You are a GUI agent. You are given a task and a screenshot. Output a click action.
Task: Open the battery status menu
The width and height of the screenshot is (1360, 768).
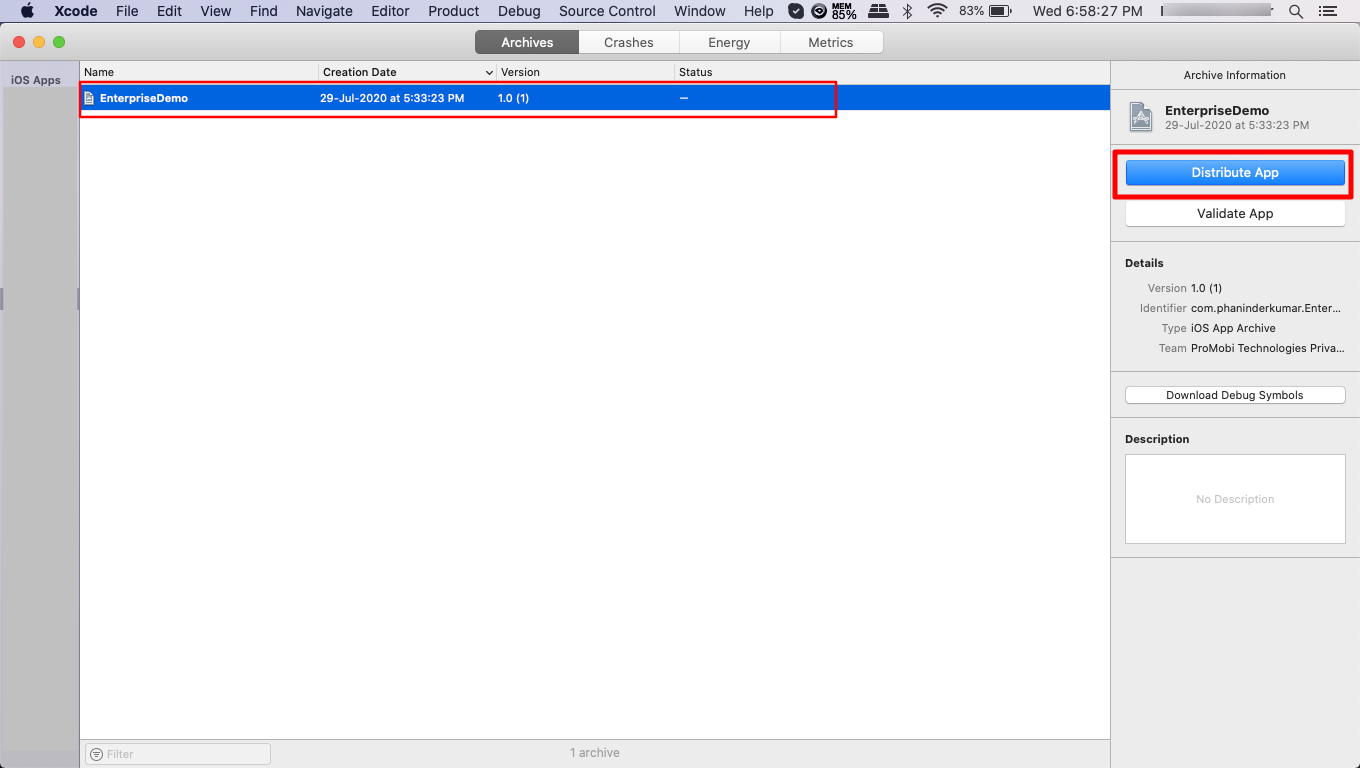[x=986, y=11]
